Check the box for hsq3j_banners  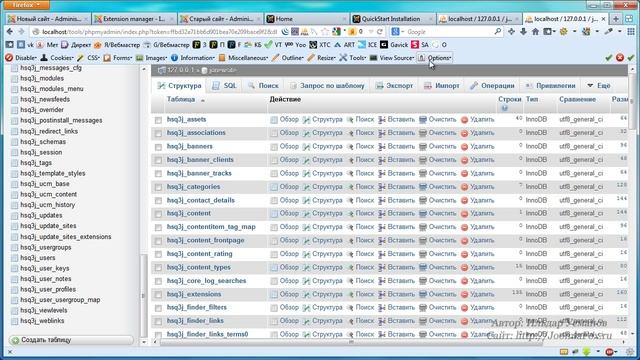[x=158, y=147]
